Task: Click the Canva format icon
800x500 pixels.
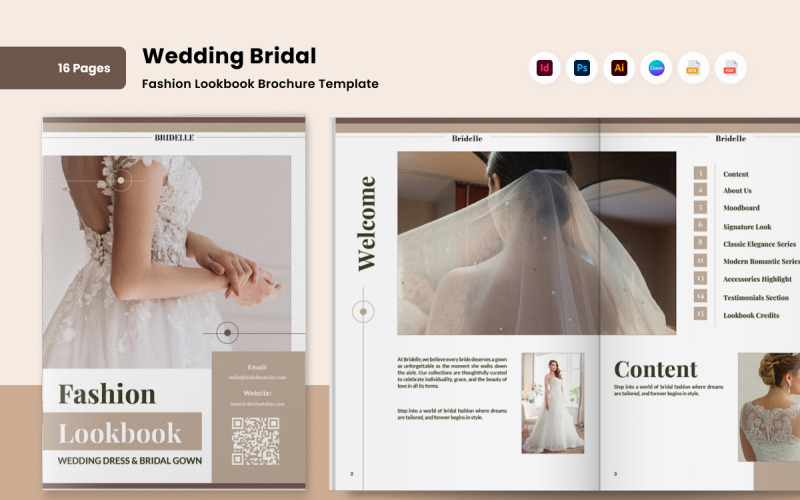Action: tap(656, 68)
